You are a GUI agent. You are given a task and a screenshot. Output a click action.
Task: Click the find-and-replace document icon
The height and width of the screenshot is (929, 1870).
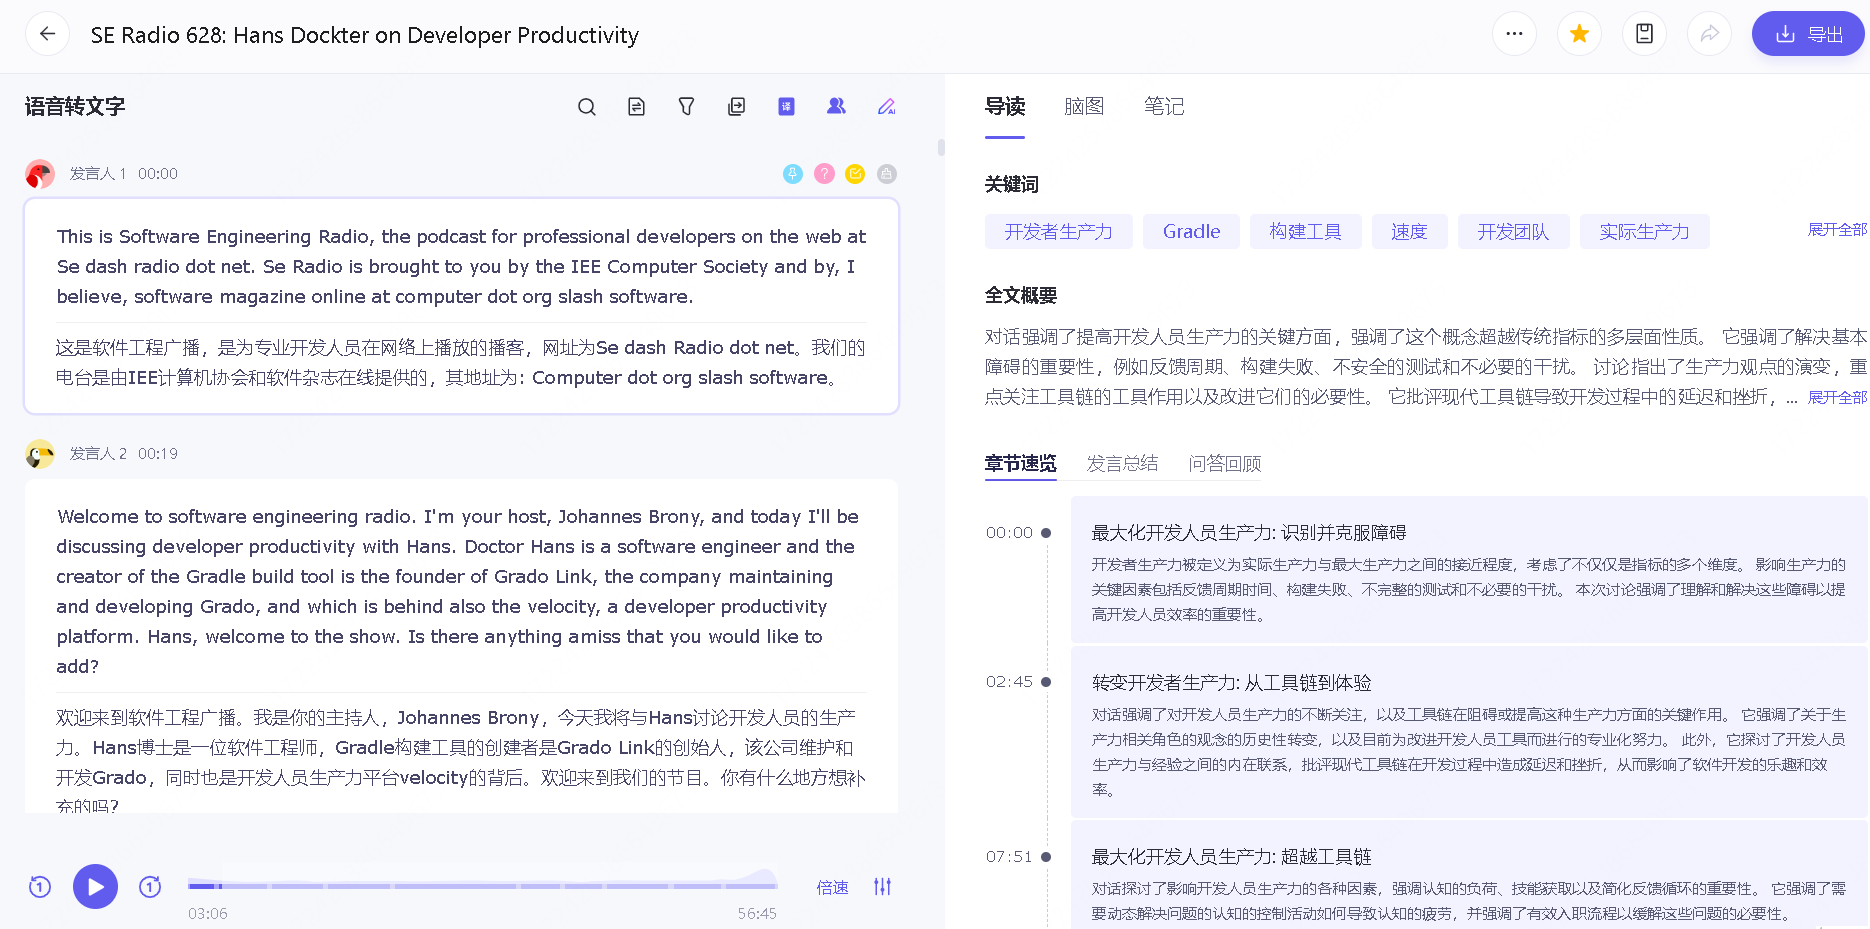tap(637, 107)
